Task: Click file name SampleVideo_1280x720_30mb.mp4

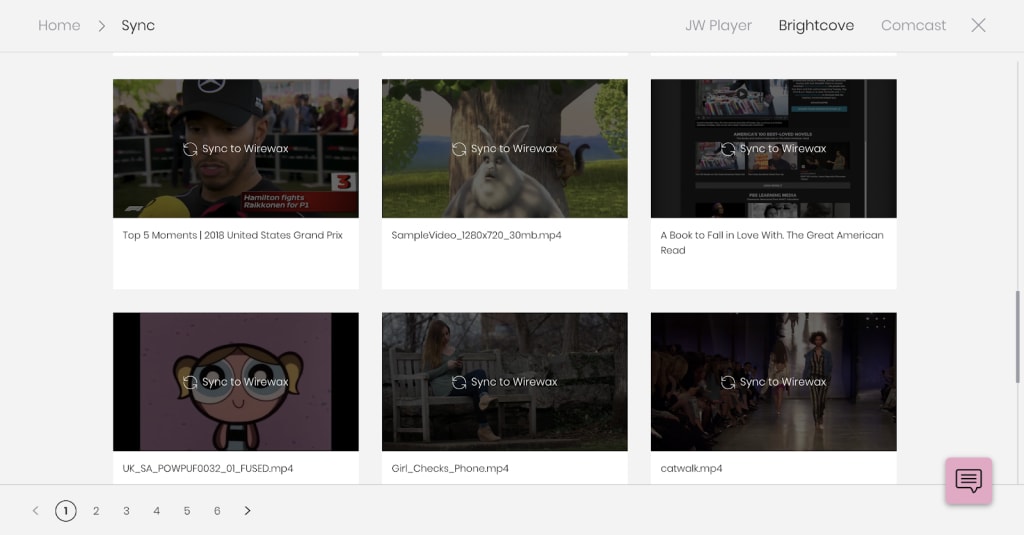Action: (476, 235)
